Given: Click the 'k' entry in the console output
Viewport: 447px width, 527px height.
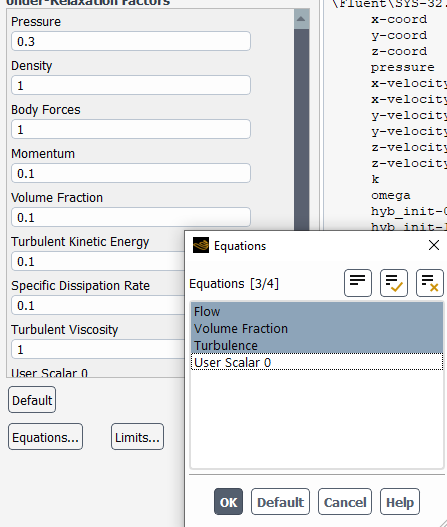Looking at the screenshot, I should 375,179.
